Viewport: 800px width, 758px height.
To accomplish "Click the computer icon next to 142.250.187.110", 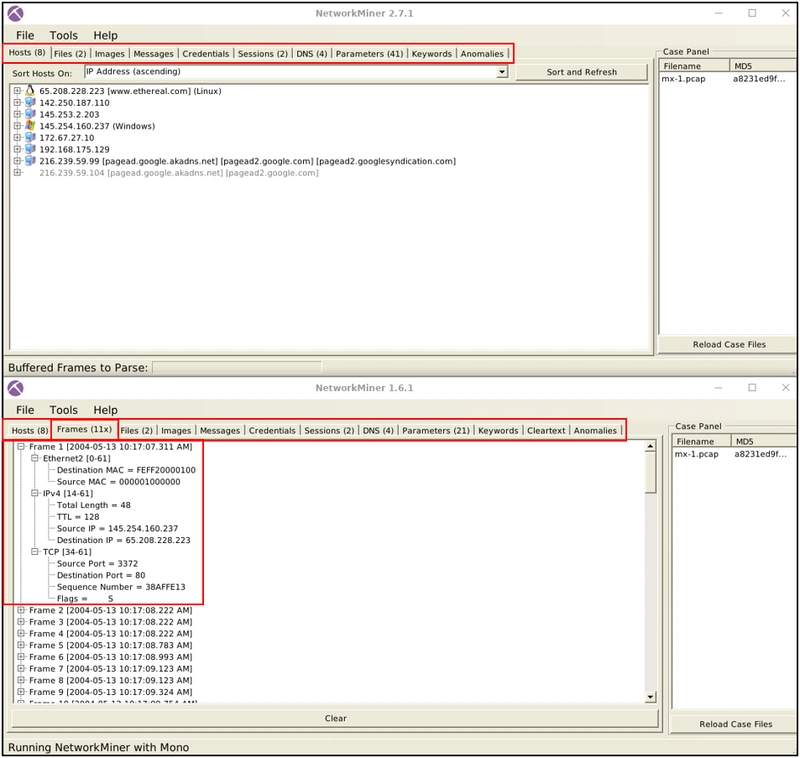I will (30, 102).
